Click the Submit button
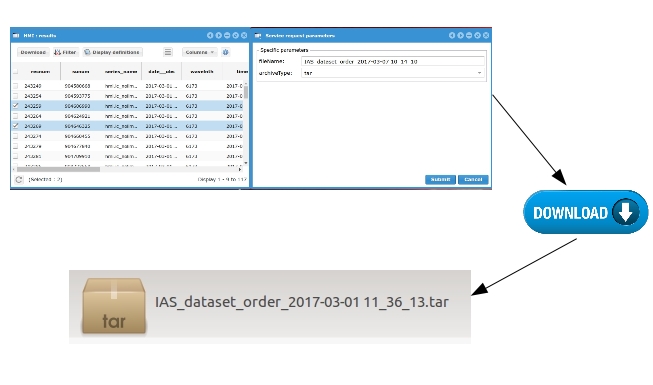Viewport: 653px width, 385px height. coord(440,179)
